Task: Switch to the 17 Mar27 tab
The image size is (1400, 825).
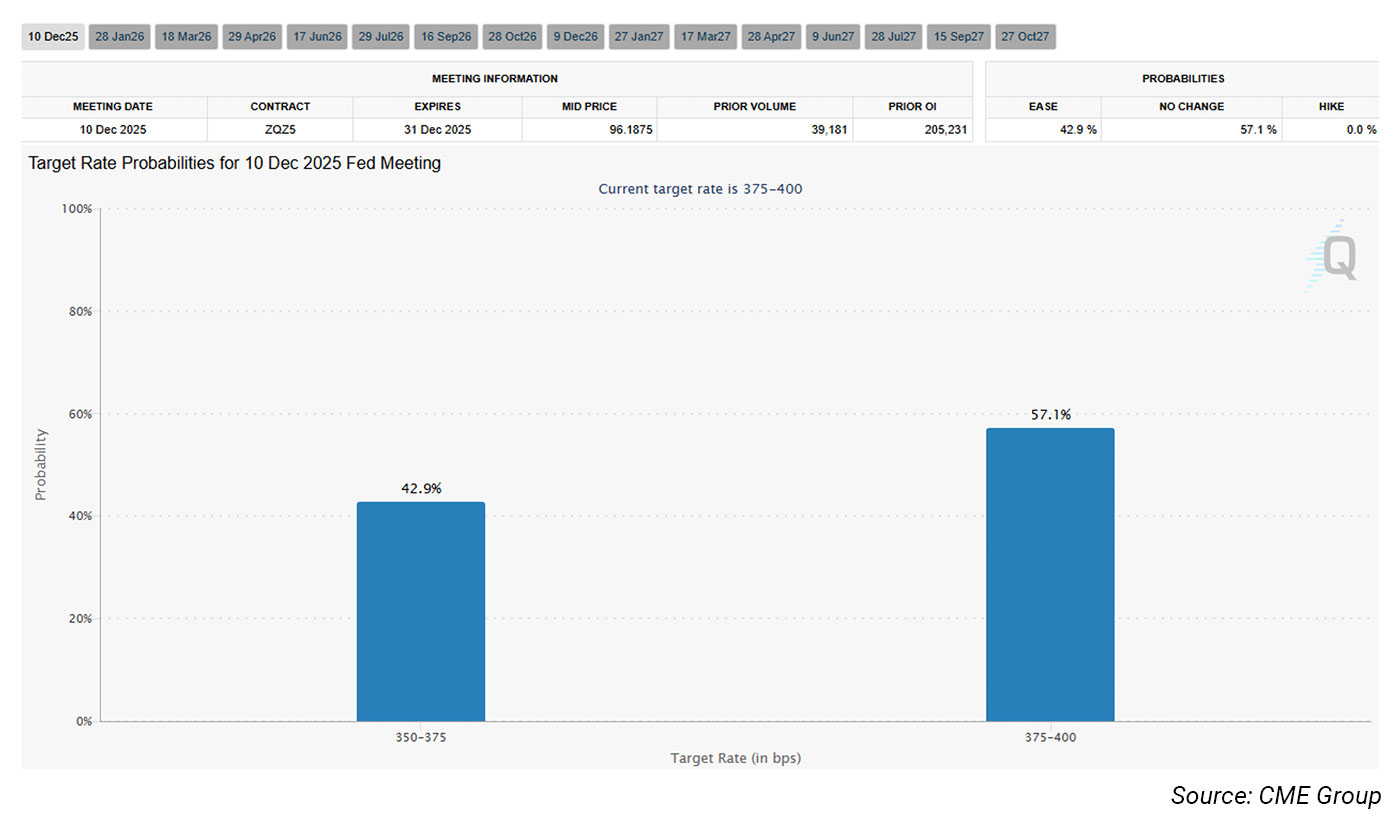Action: coord(705,37)
